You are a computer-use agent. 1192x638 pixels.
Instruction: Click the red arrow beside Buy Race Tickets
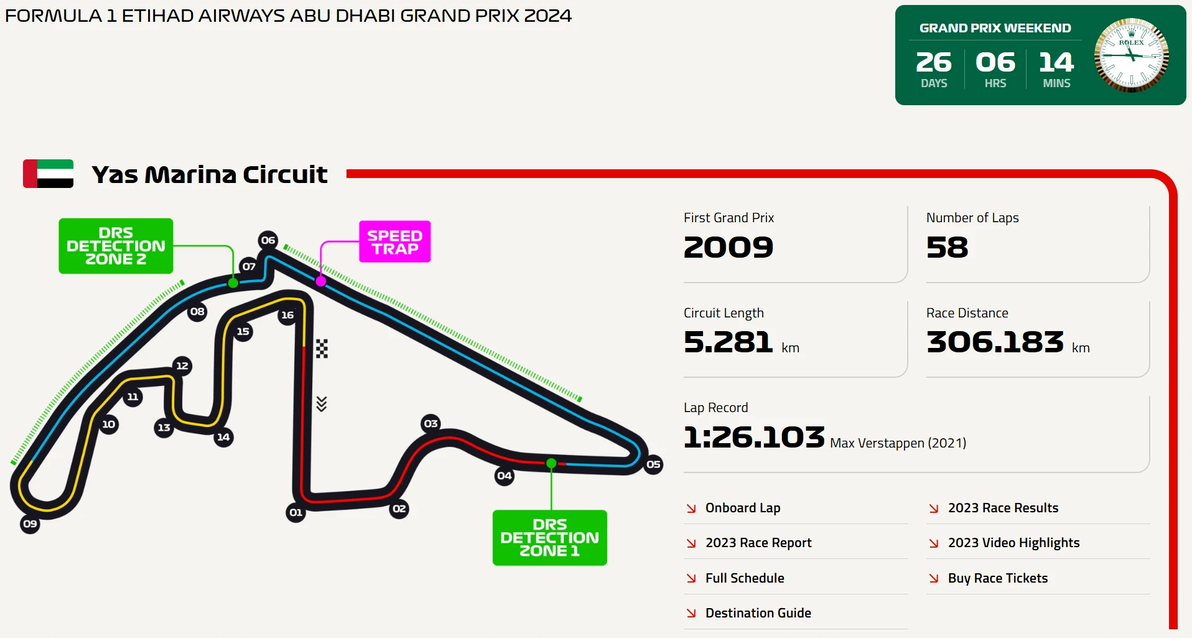pos(934,578)
